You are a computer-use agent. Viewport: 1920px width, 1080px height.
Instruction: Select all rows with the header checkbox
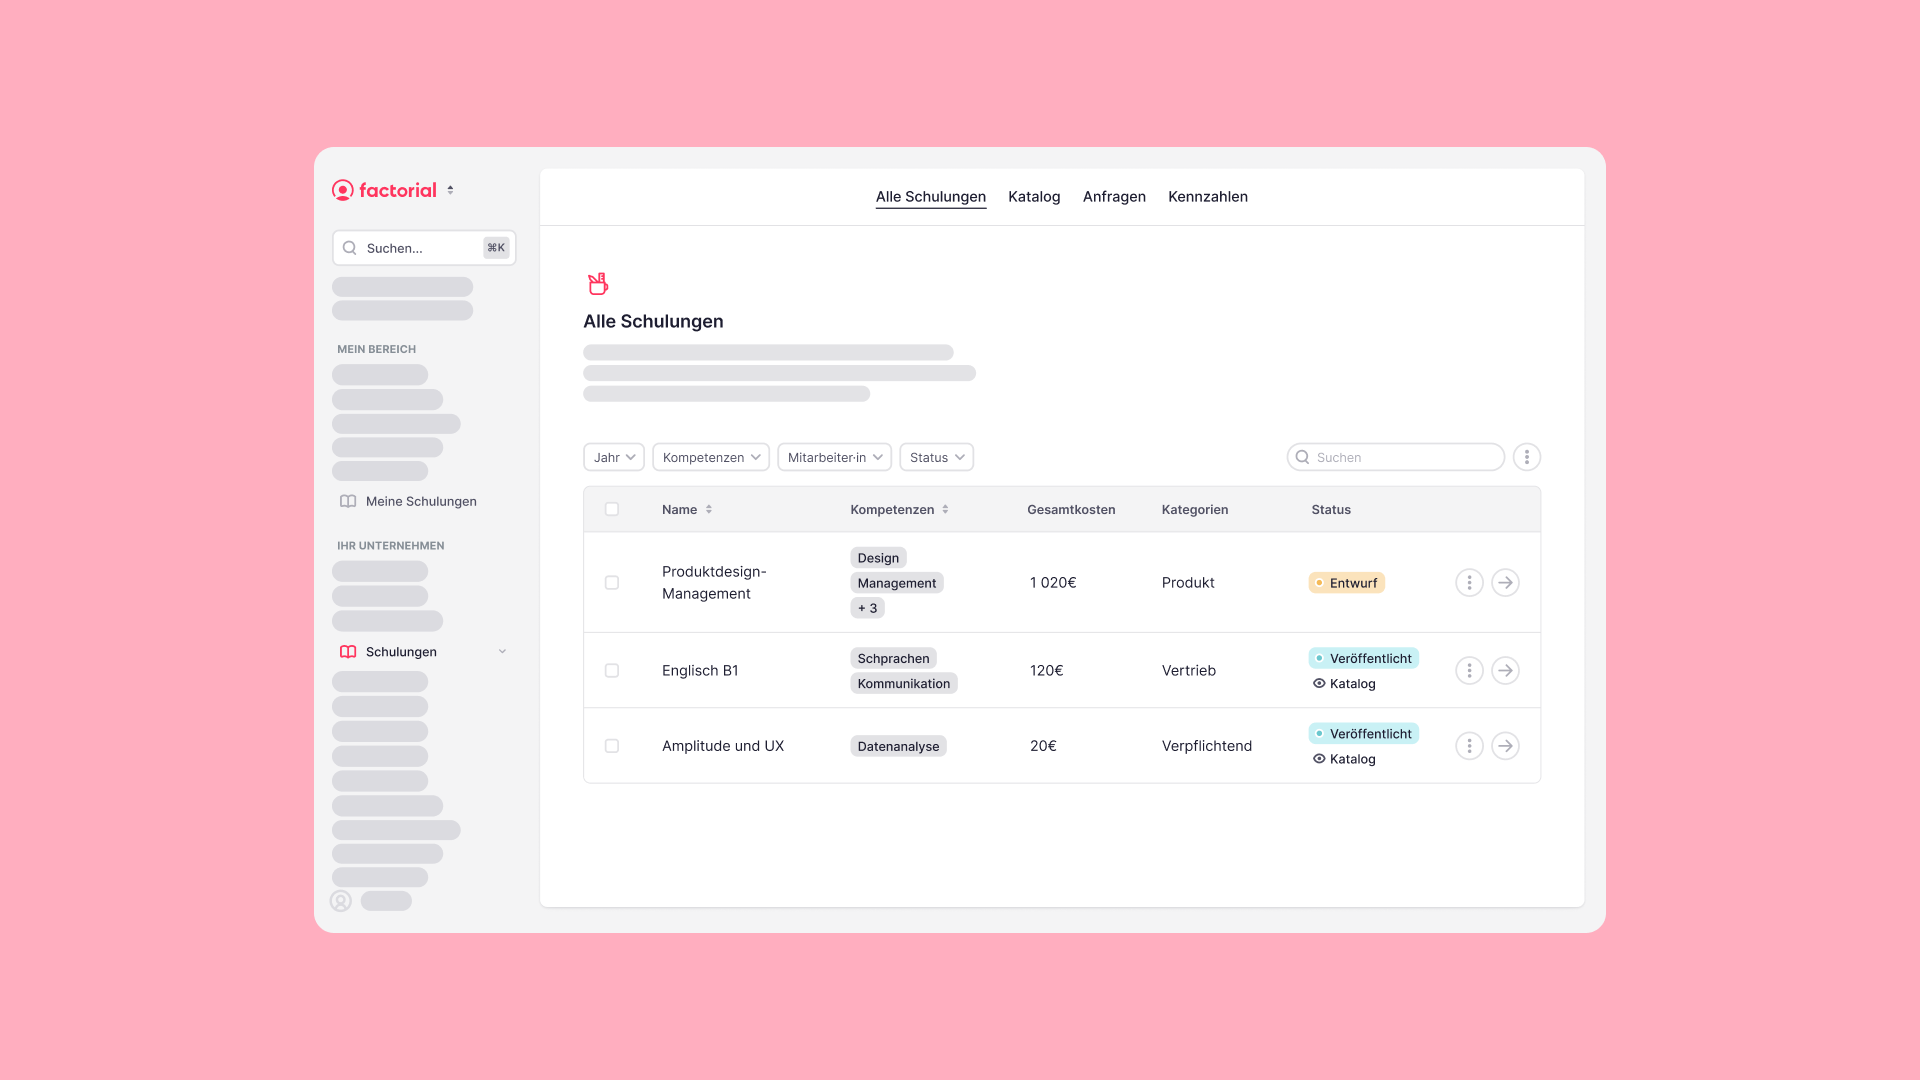(x=612, y=510)
